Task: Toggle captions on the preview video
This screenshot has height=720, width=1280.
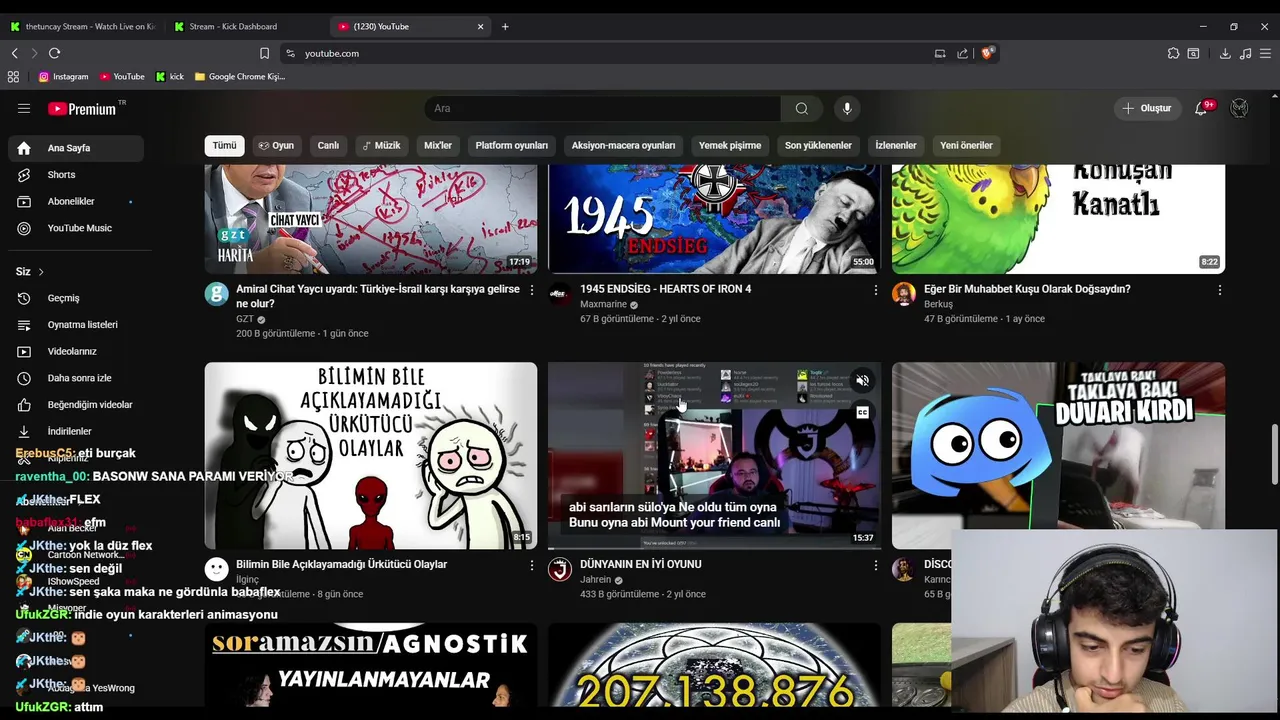Action: coord(862,411)
